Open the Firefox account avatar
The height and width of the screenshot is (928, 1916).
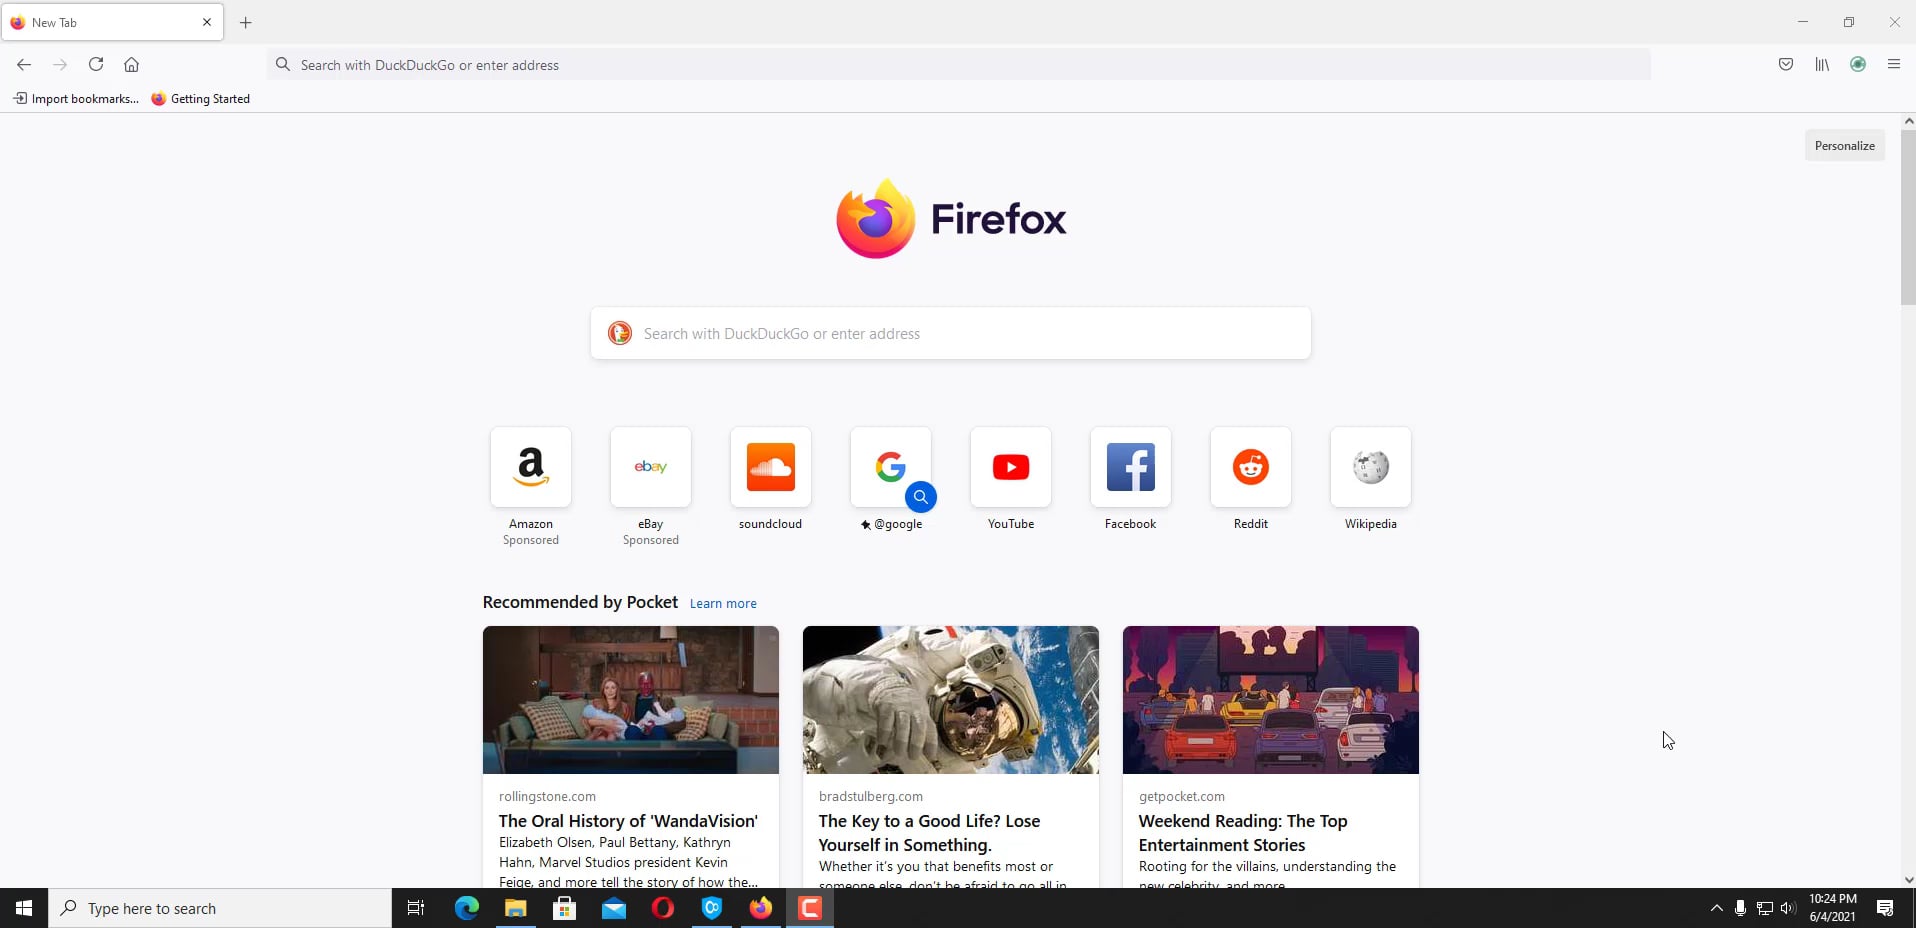1858,65
